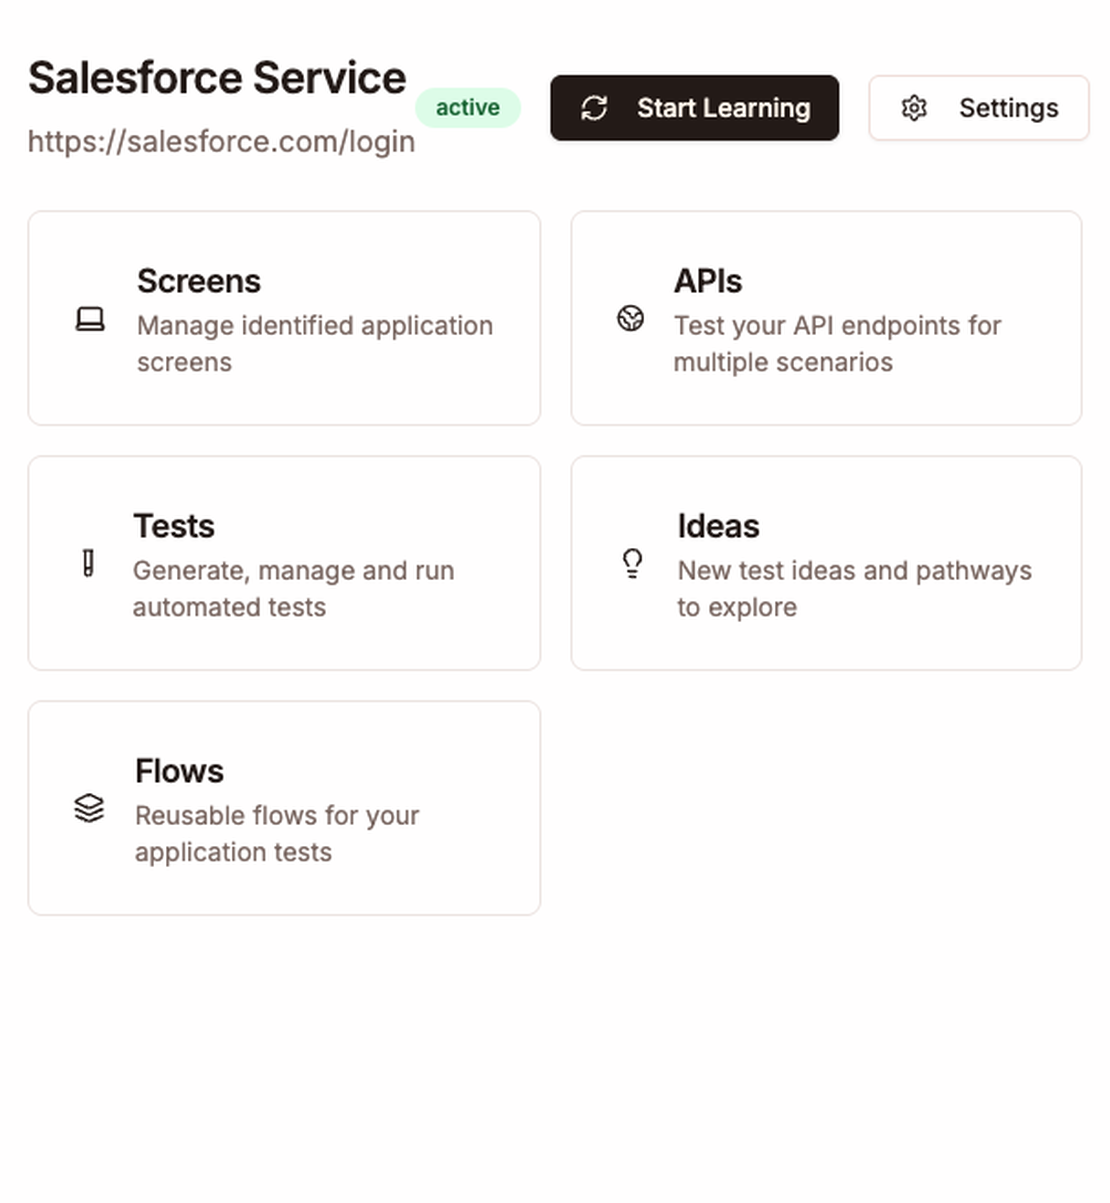Screen dimensions: 1110x1203
Task: Click the gear icon in the Settings button
Action: (x=913, y=107)
